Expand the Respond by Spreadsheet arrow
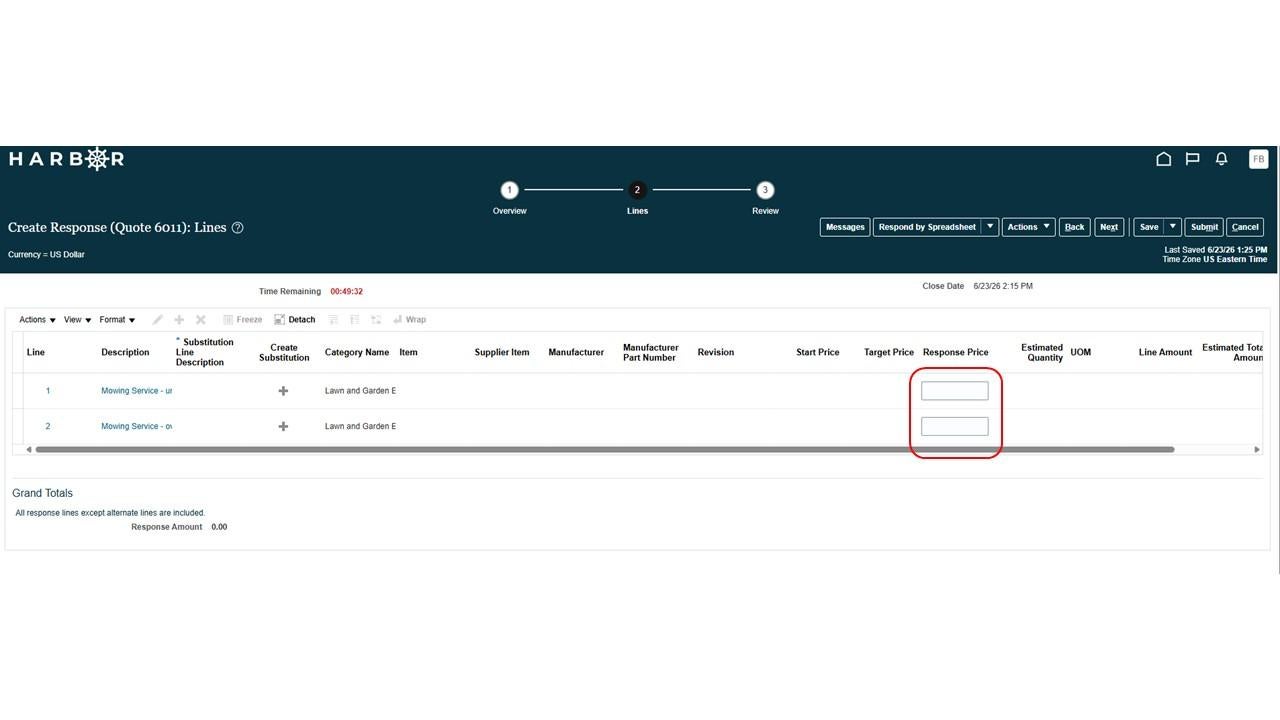This screenshot has width=1280, height=720. (x=990, y=227)
